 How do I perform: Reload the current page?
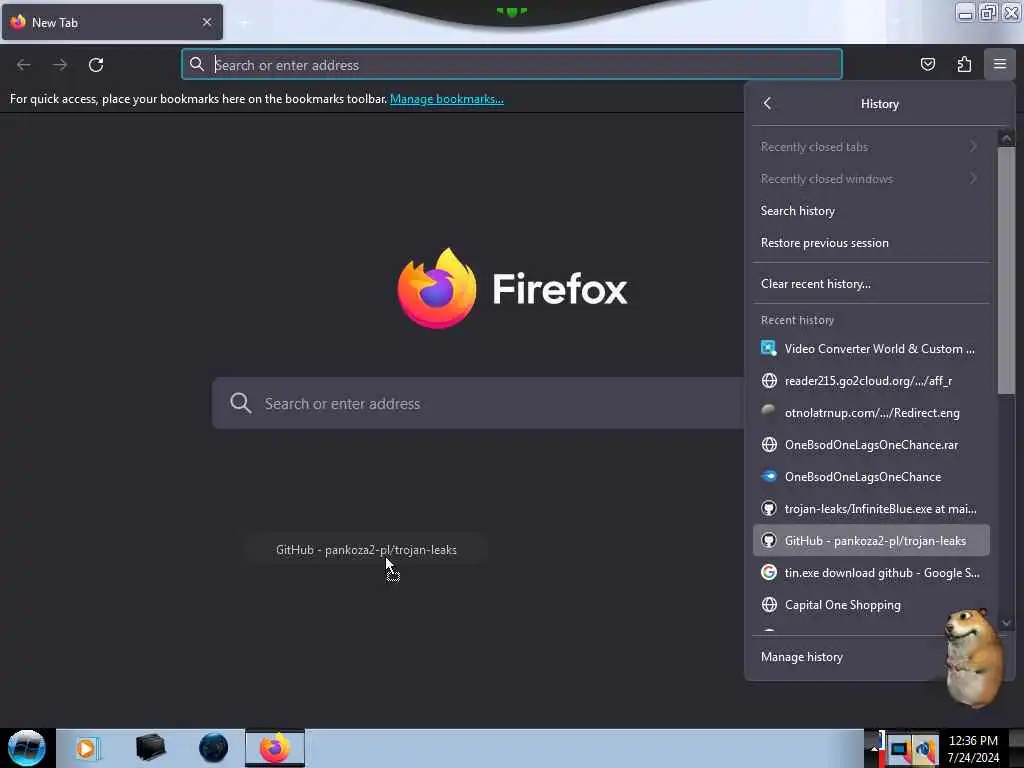click(96, 65)
